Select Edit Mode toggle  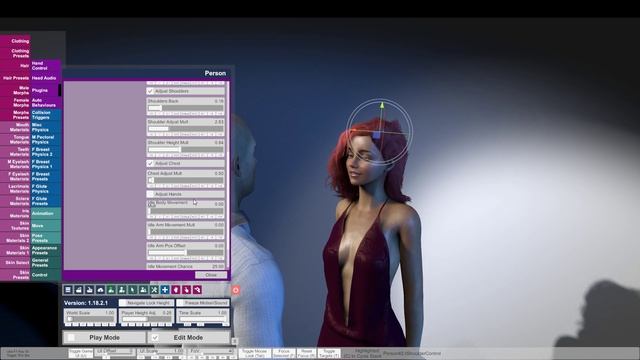click(x=189, y=338)
